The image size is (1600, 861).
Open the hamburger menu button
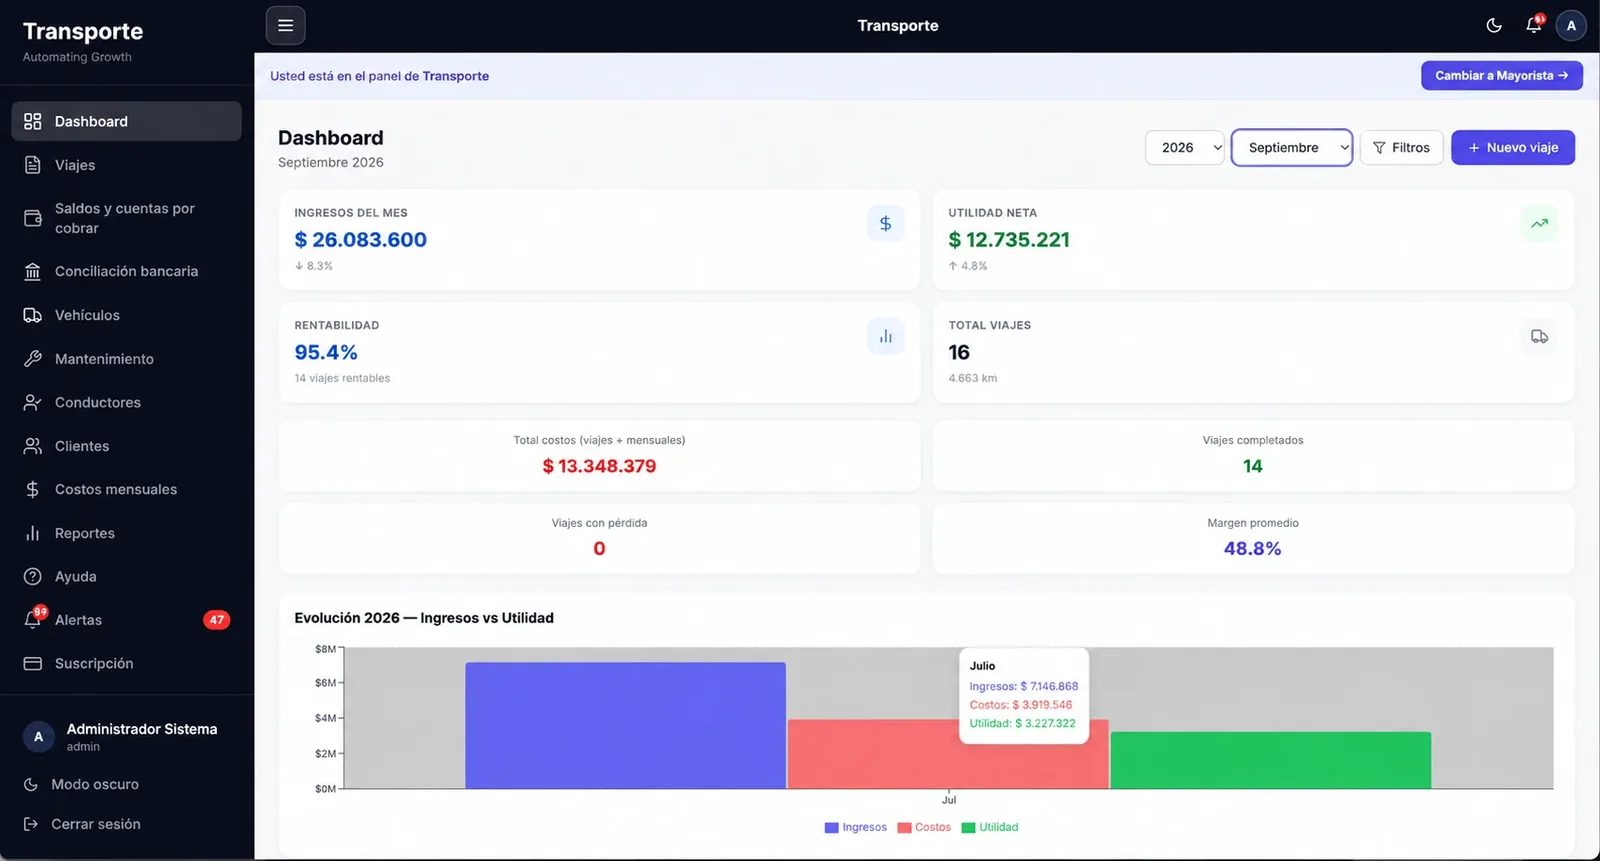(285, 26)
